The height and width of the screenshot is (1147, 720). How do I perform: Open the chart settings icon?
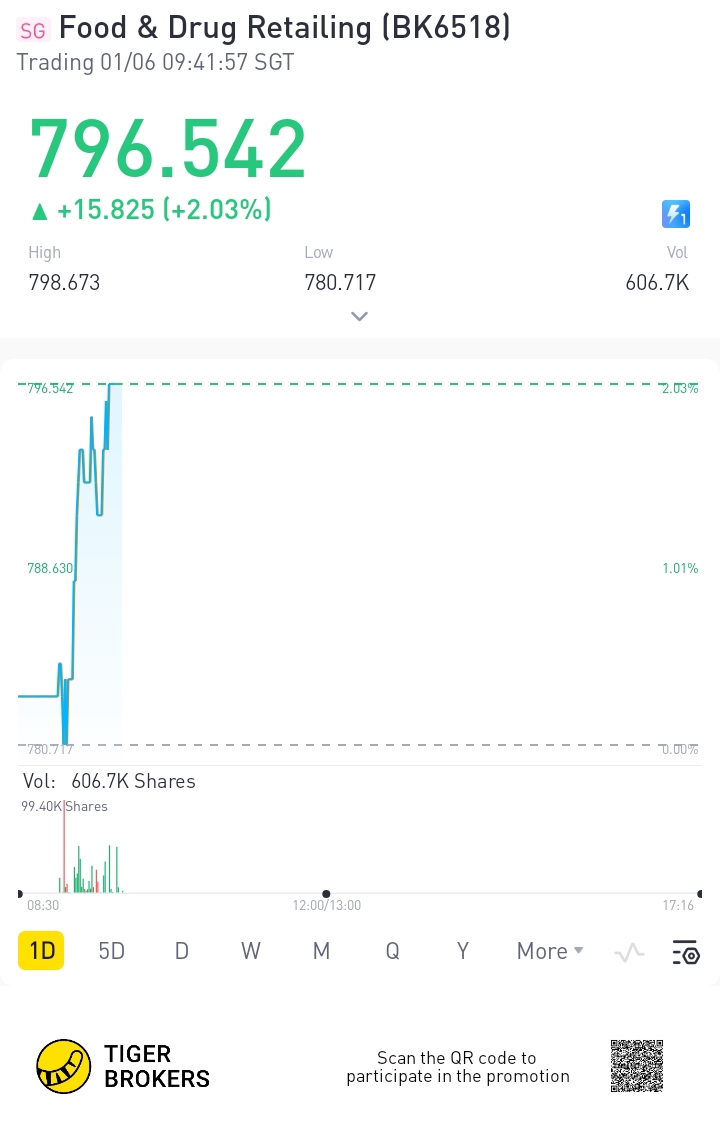tap(686, 952)
